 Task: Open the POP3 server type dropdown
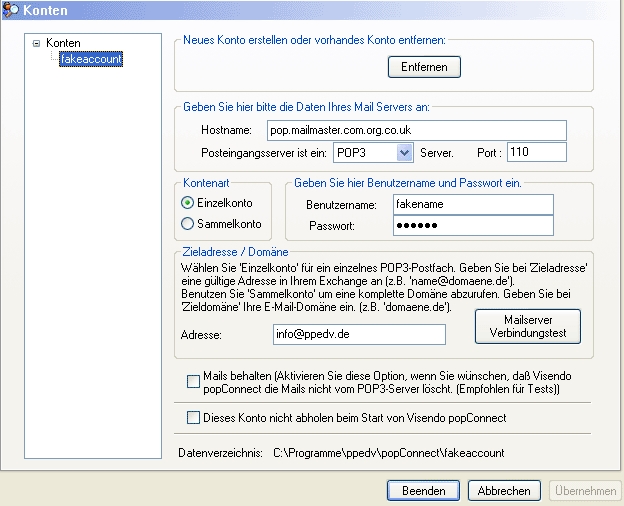pyautogui.click(x=404, y=153)
